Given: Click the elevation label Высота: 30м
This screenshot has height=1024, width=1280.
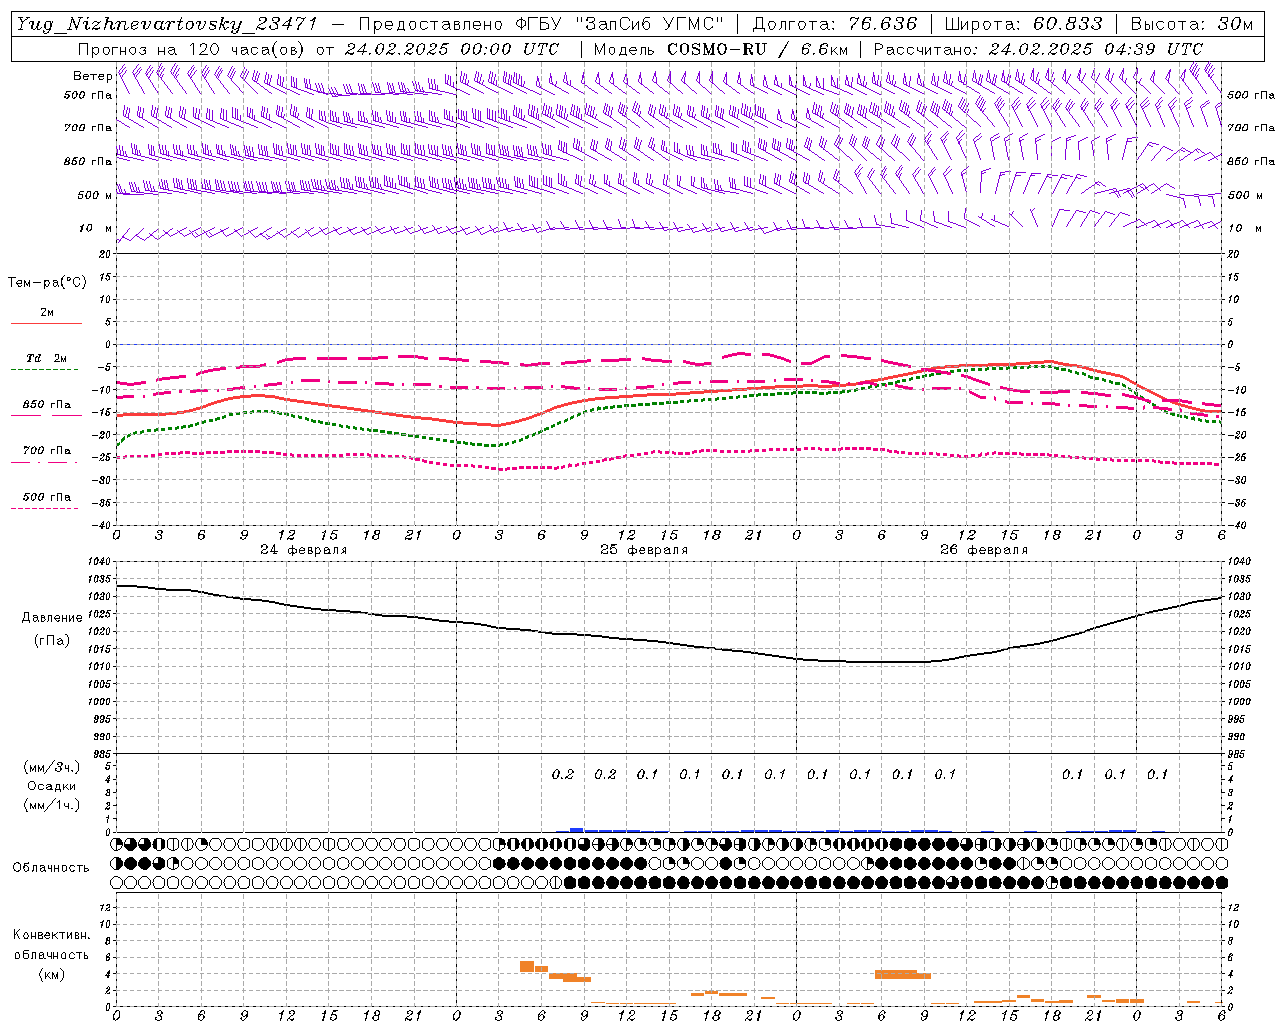Looking at the screenshot, I should (1191, 24).
